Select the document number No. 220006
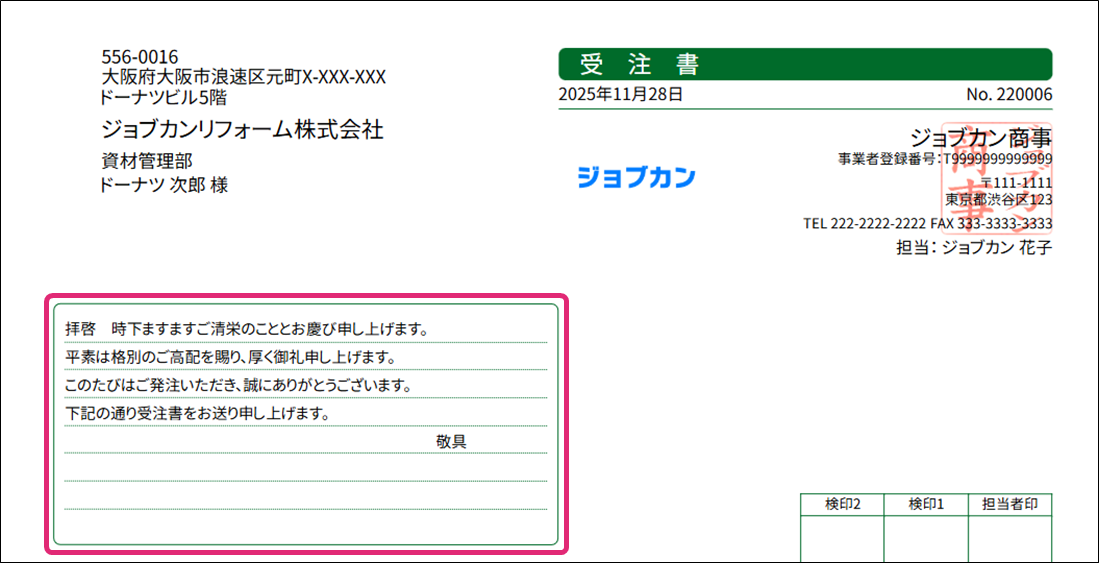This screenshot has height=563, width=1099. coord(1009,95)
